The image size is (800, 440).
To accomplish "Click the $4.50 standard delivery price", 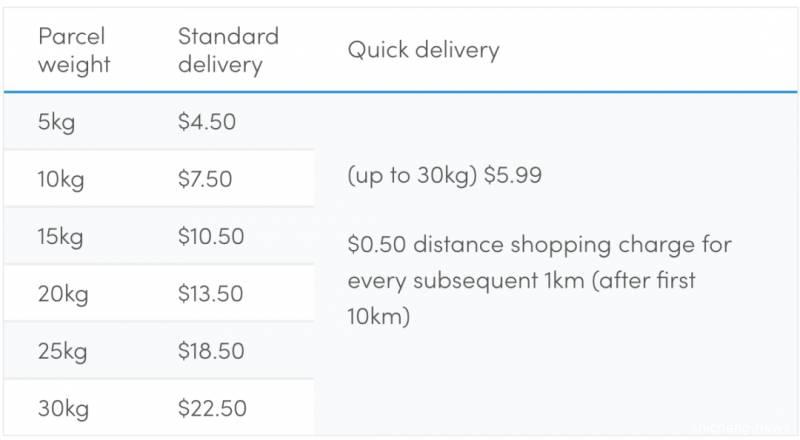I will [x=207, y=122].
